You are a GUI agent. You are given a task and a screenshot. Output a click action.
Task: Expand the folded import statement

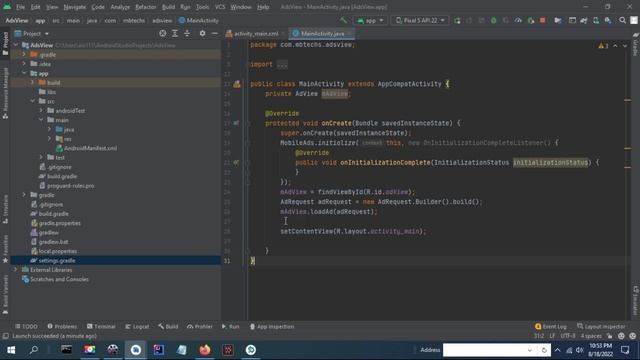pos(282,64)
